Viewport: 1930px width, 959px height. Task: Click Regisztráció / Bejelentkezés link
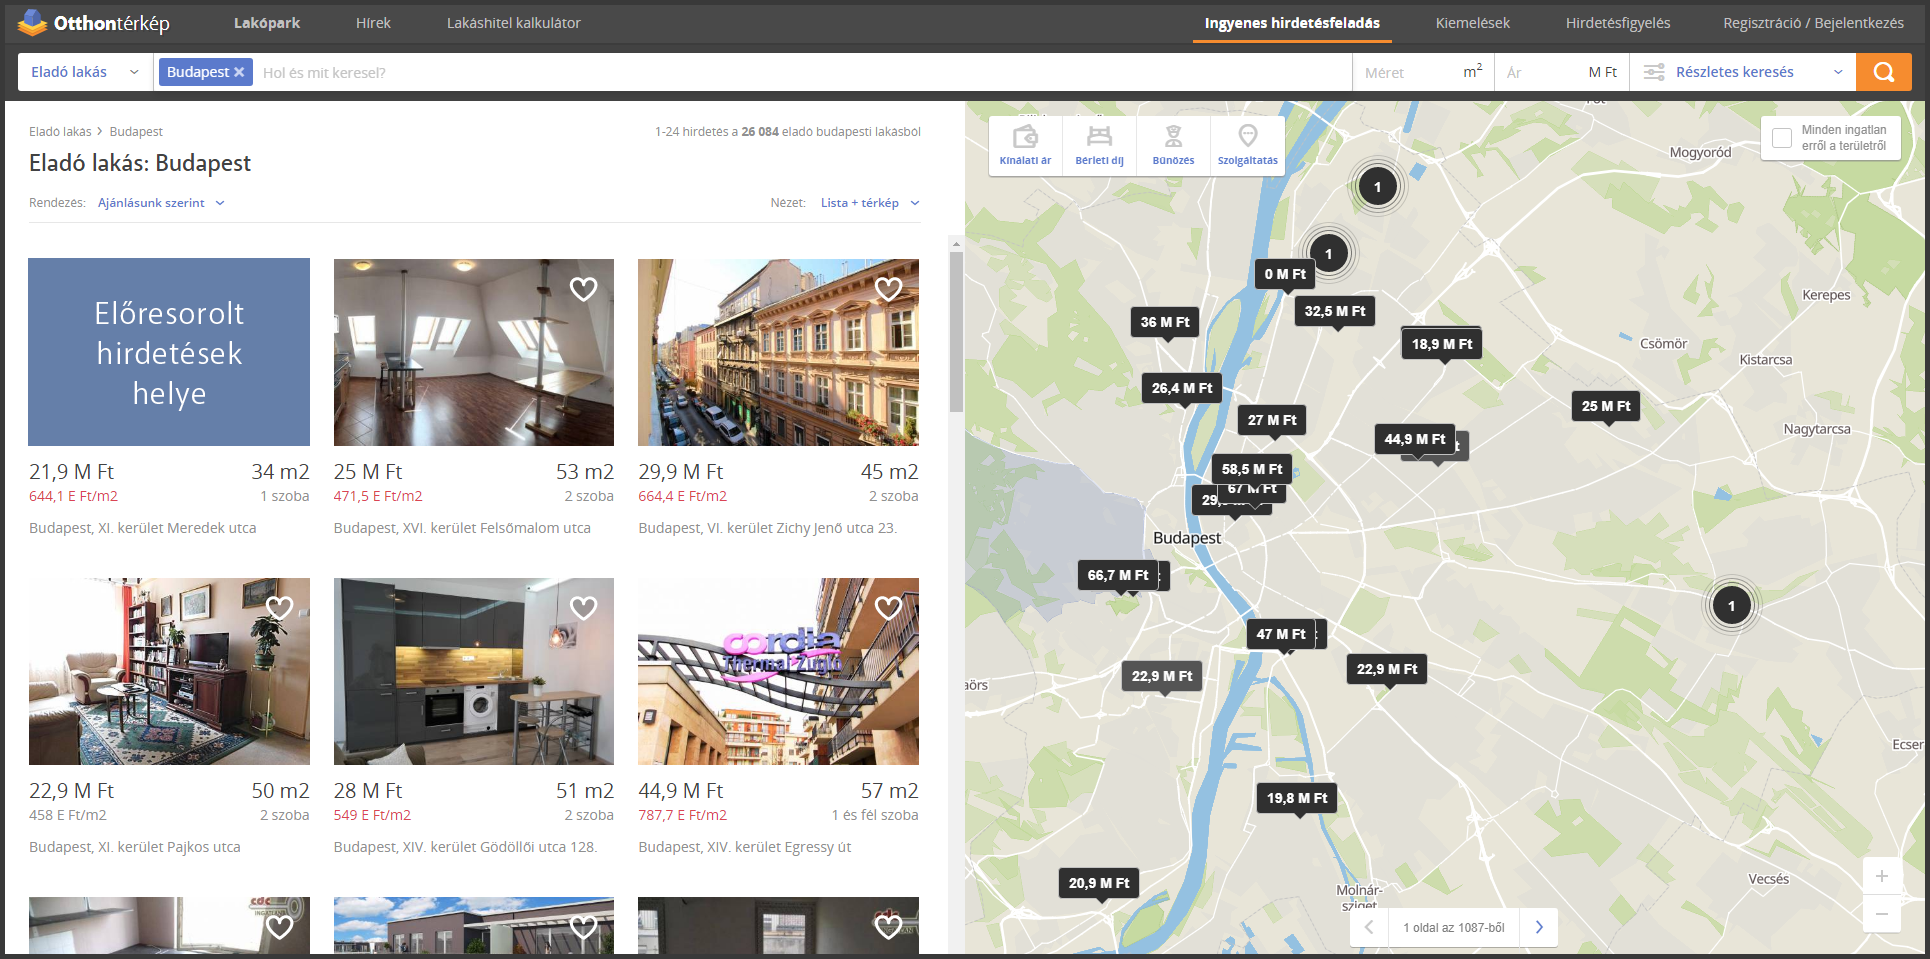[x=1813, y=23]
